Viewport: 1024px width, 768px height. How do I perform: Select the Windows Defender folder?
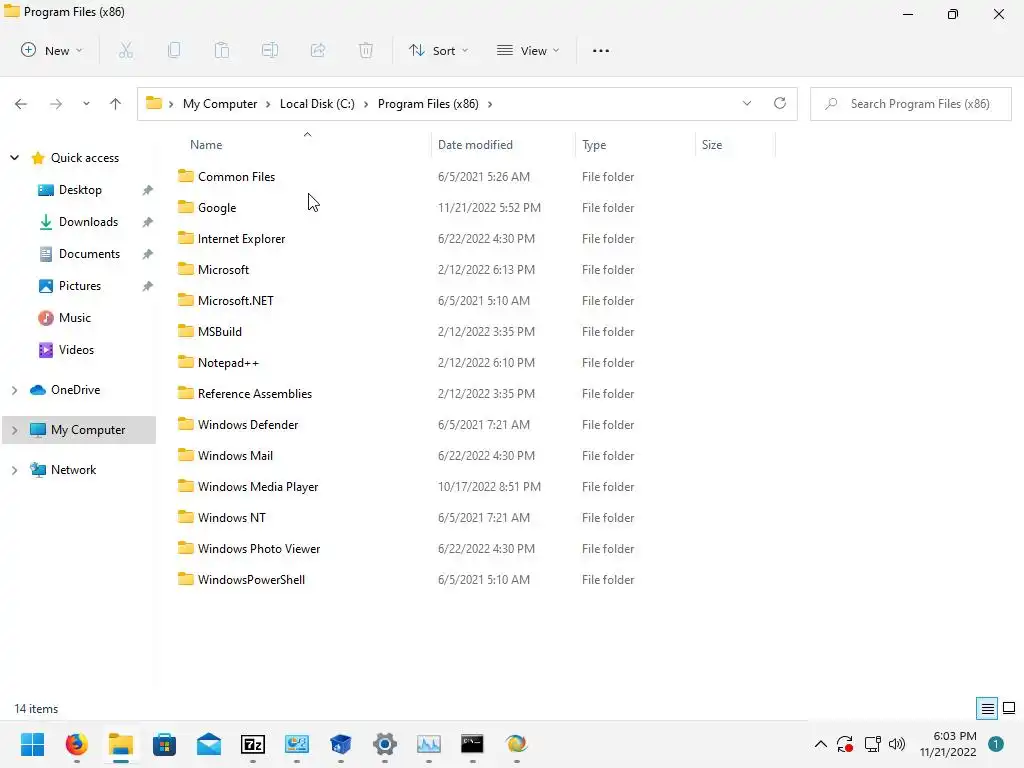click(248, 425)
